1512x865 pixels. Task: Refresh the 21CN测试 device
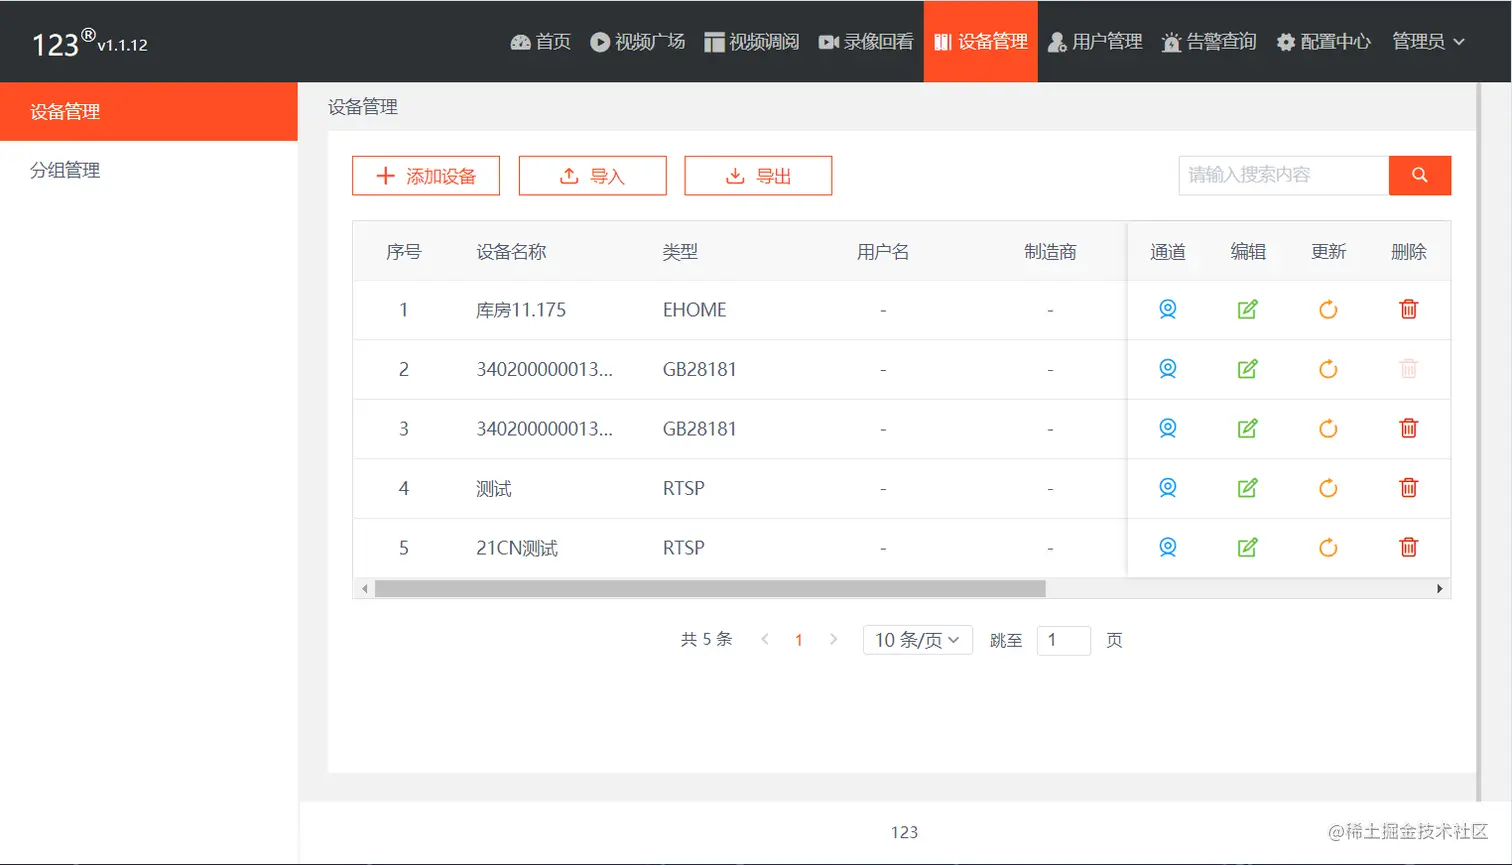[1328, 547]
